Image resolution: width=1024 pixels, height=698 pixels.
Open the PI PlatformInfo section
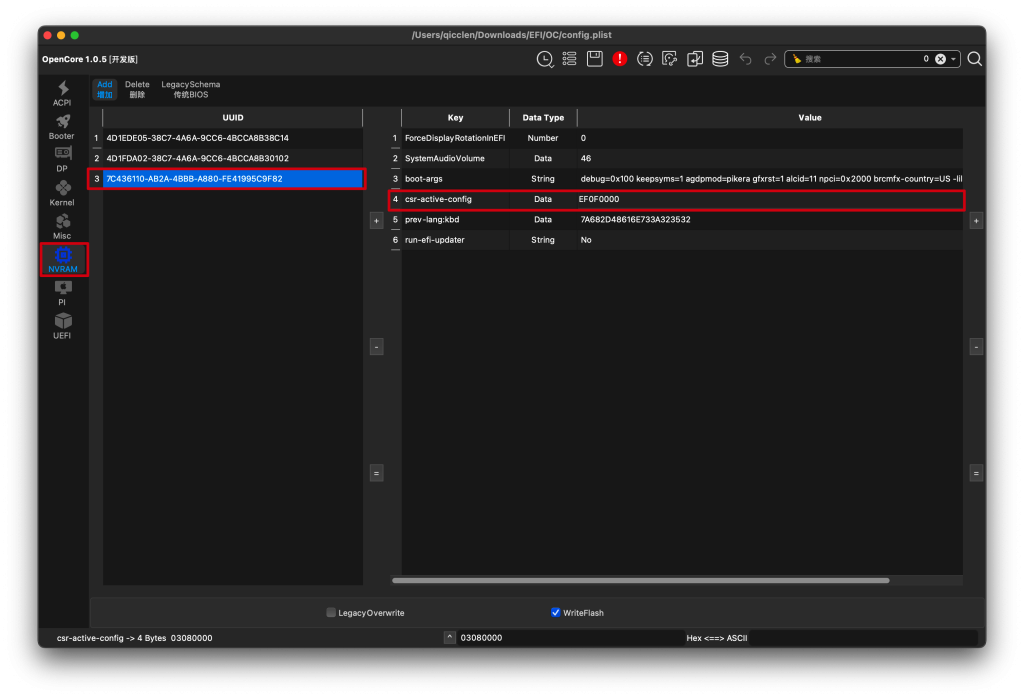62,293
